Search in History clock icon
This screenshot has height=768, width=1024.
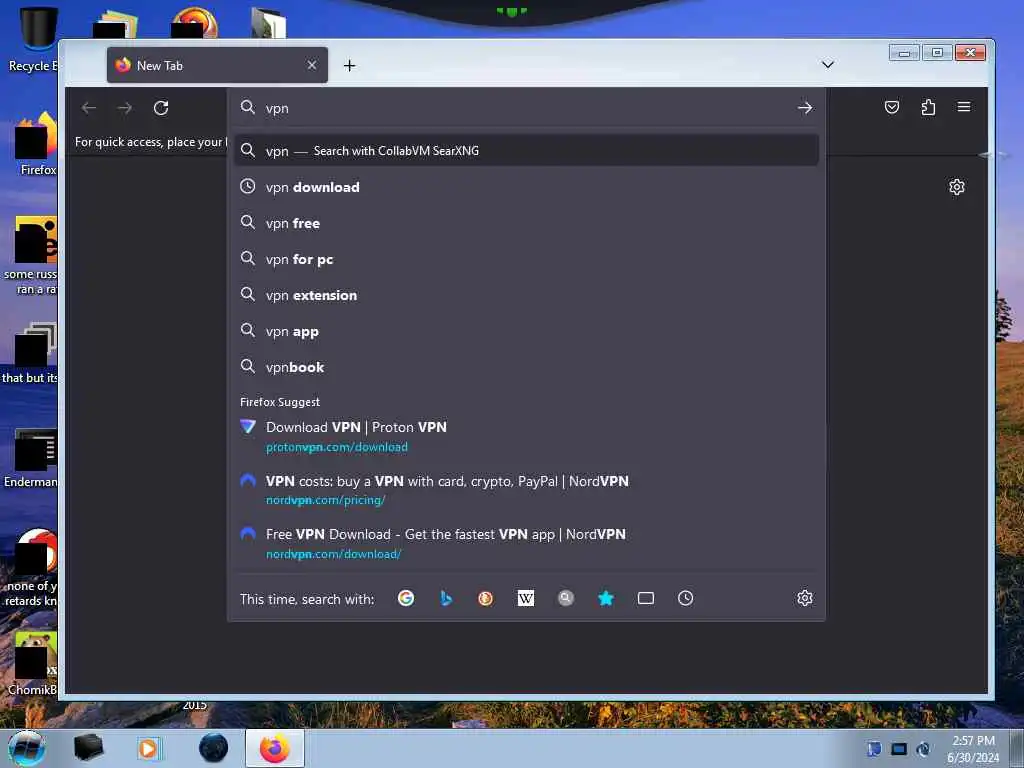click(686, 598)
